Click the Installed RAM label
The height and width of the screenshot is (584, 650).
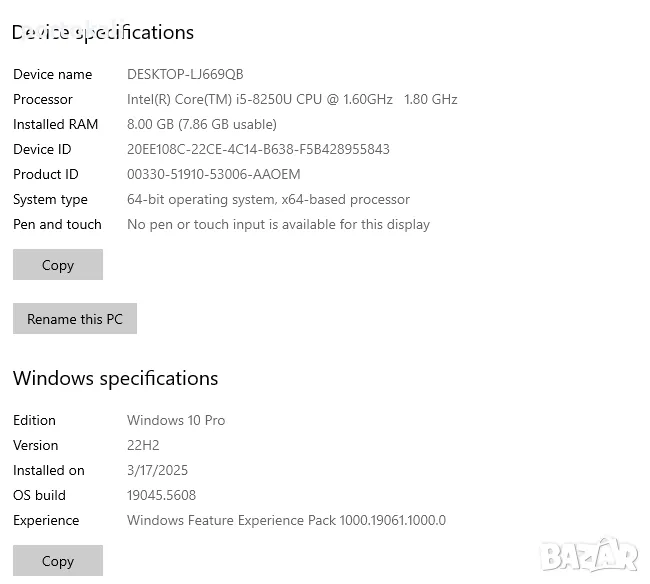(55, 124)
